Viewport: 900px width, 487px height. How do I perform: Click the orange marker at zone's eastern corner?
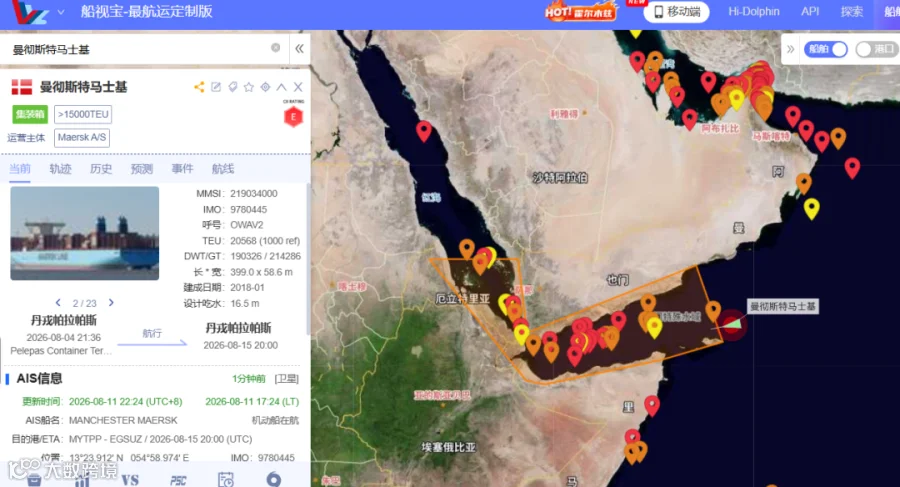tap(713, 311)
